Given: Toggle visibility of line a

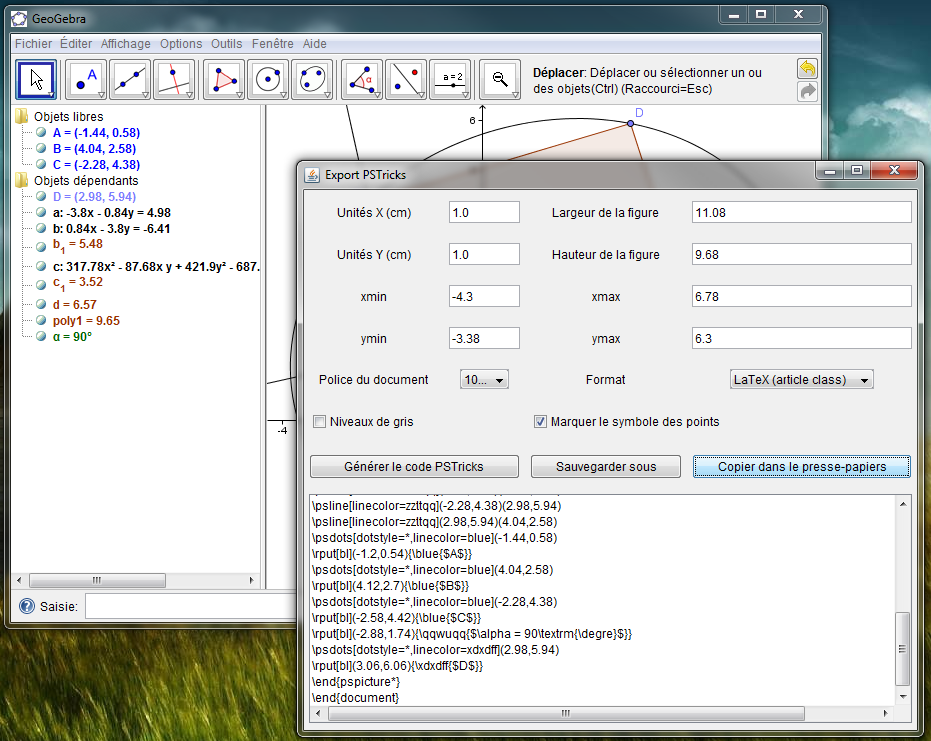Looking at the screenshot, I should 41,213.
